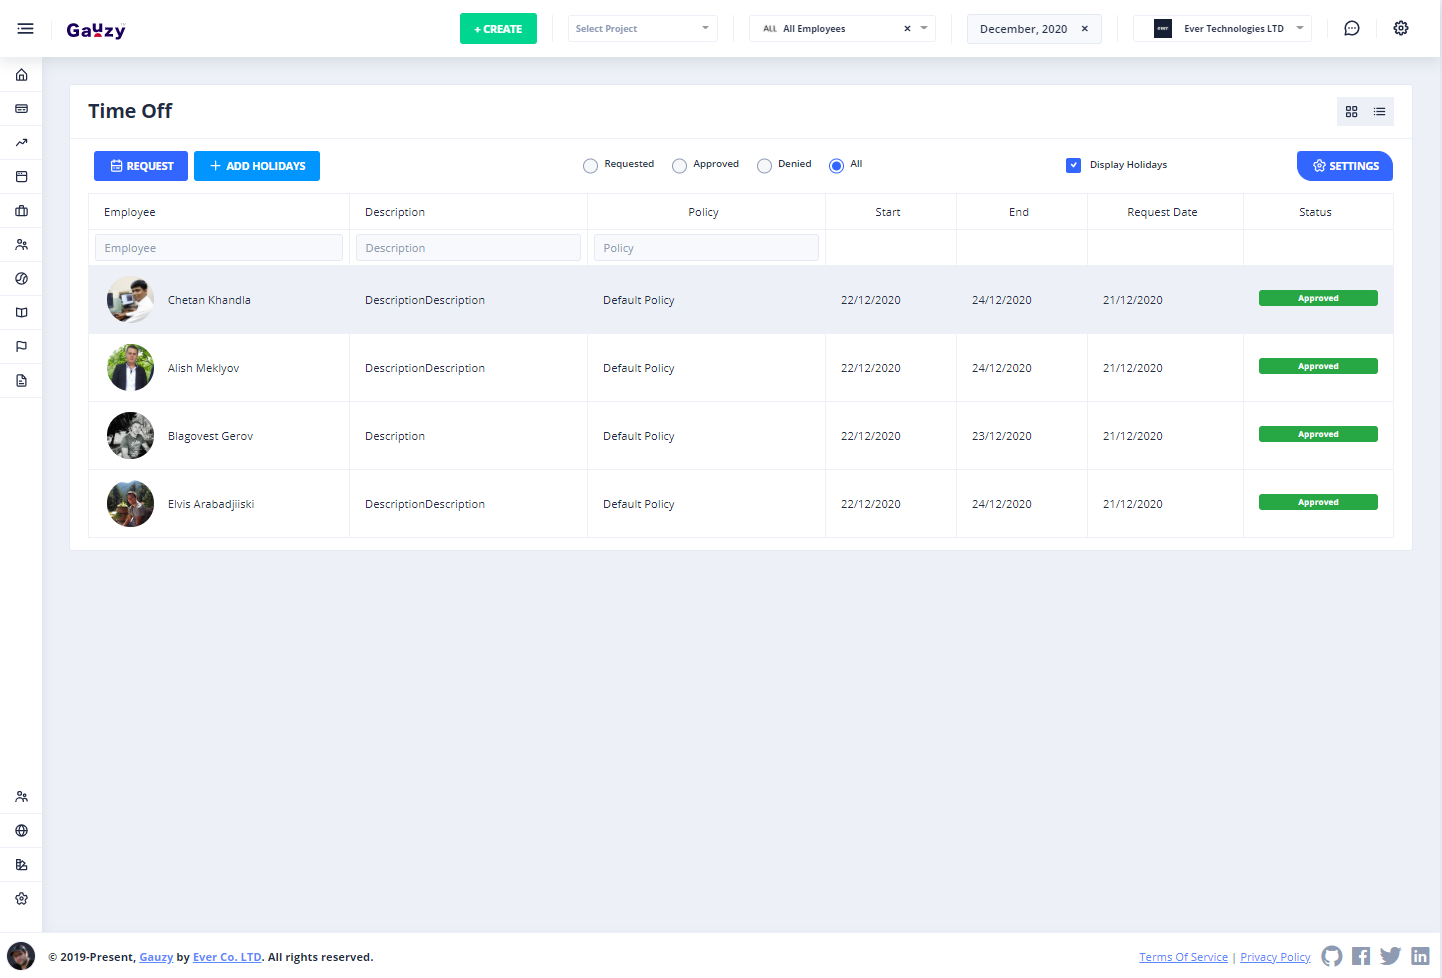The width and height of the screenshot is (1442, 978).
Task: Open the header settings gear icon
Action: click(x=1400, y=29)
